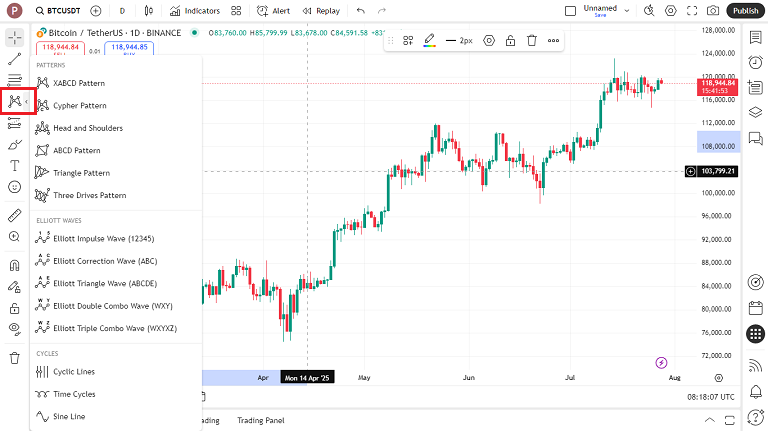Lock the selected drawing in floating toolbar

[510, 41]
